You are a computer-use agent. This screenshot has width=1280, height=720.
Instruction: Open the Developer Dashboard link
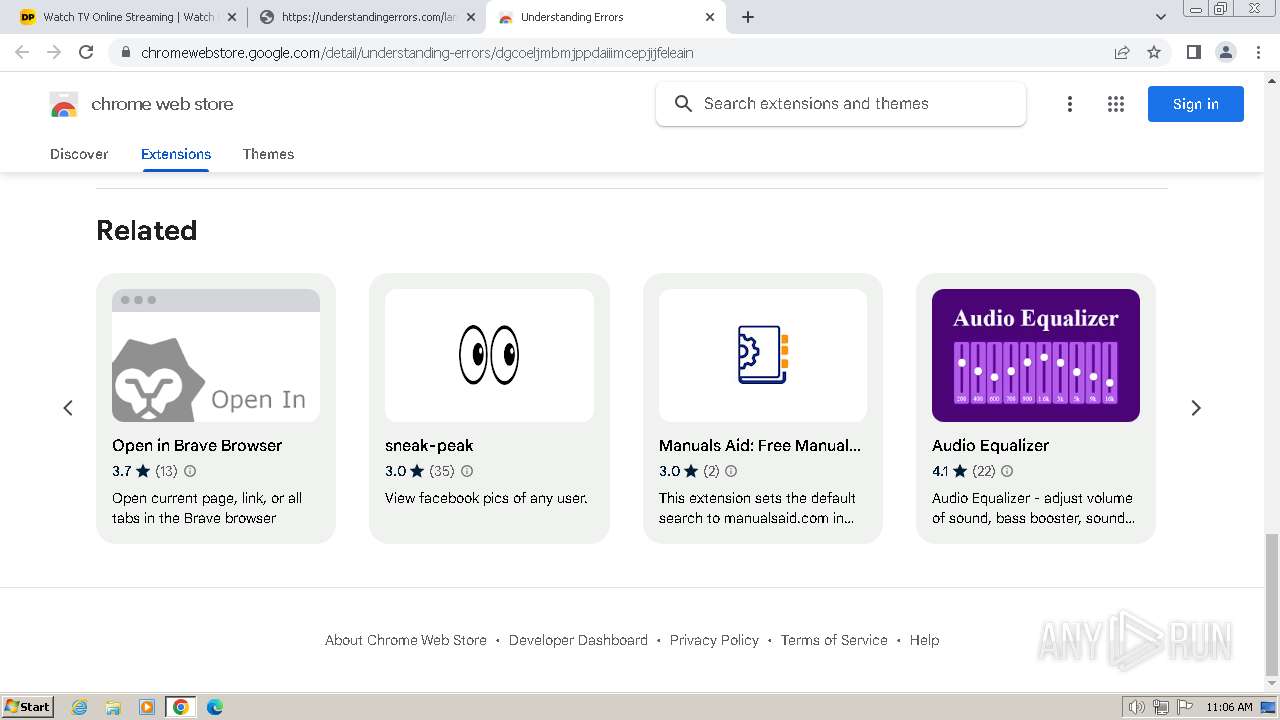pyautogui.click(x=578, y=640)
